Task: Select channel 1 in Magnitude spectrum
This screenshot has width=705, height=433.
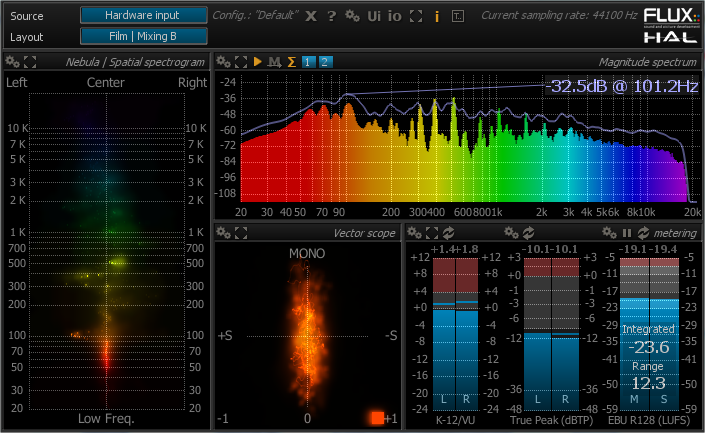Action: point(308,62)
